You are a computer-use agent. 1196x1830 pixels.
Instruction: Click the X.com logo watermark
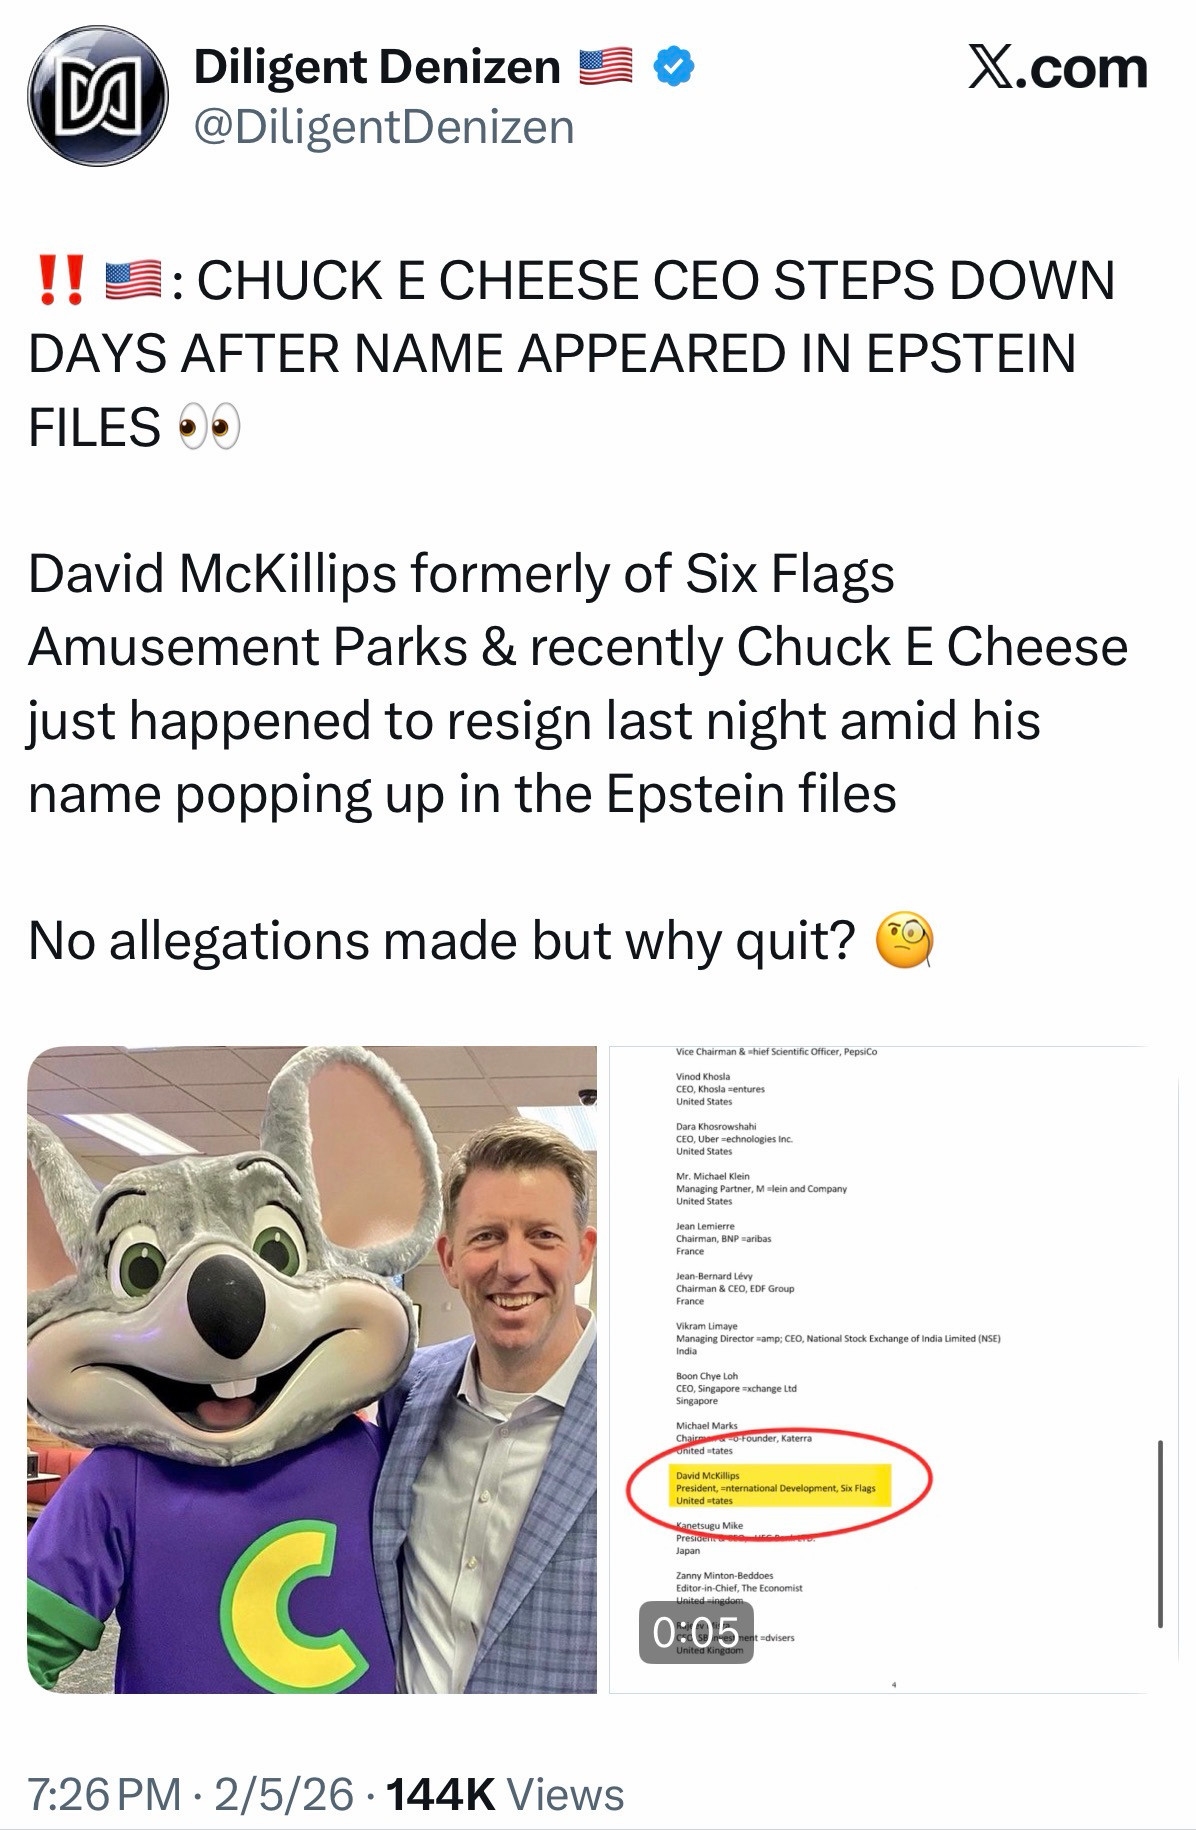(1058, 68)
